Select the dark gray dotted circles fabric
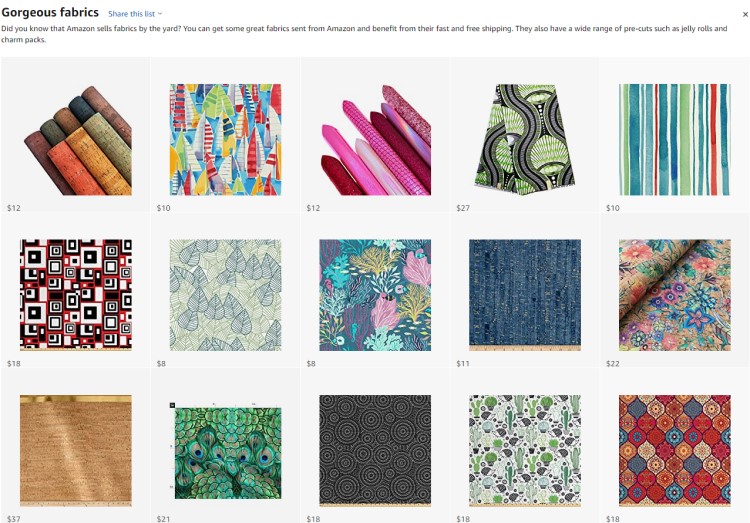This screenshot has width=750, height=523. 375,451
